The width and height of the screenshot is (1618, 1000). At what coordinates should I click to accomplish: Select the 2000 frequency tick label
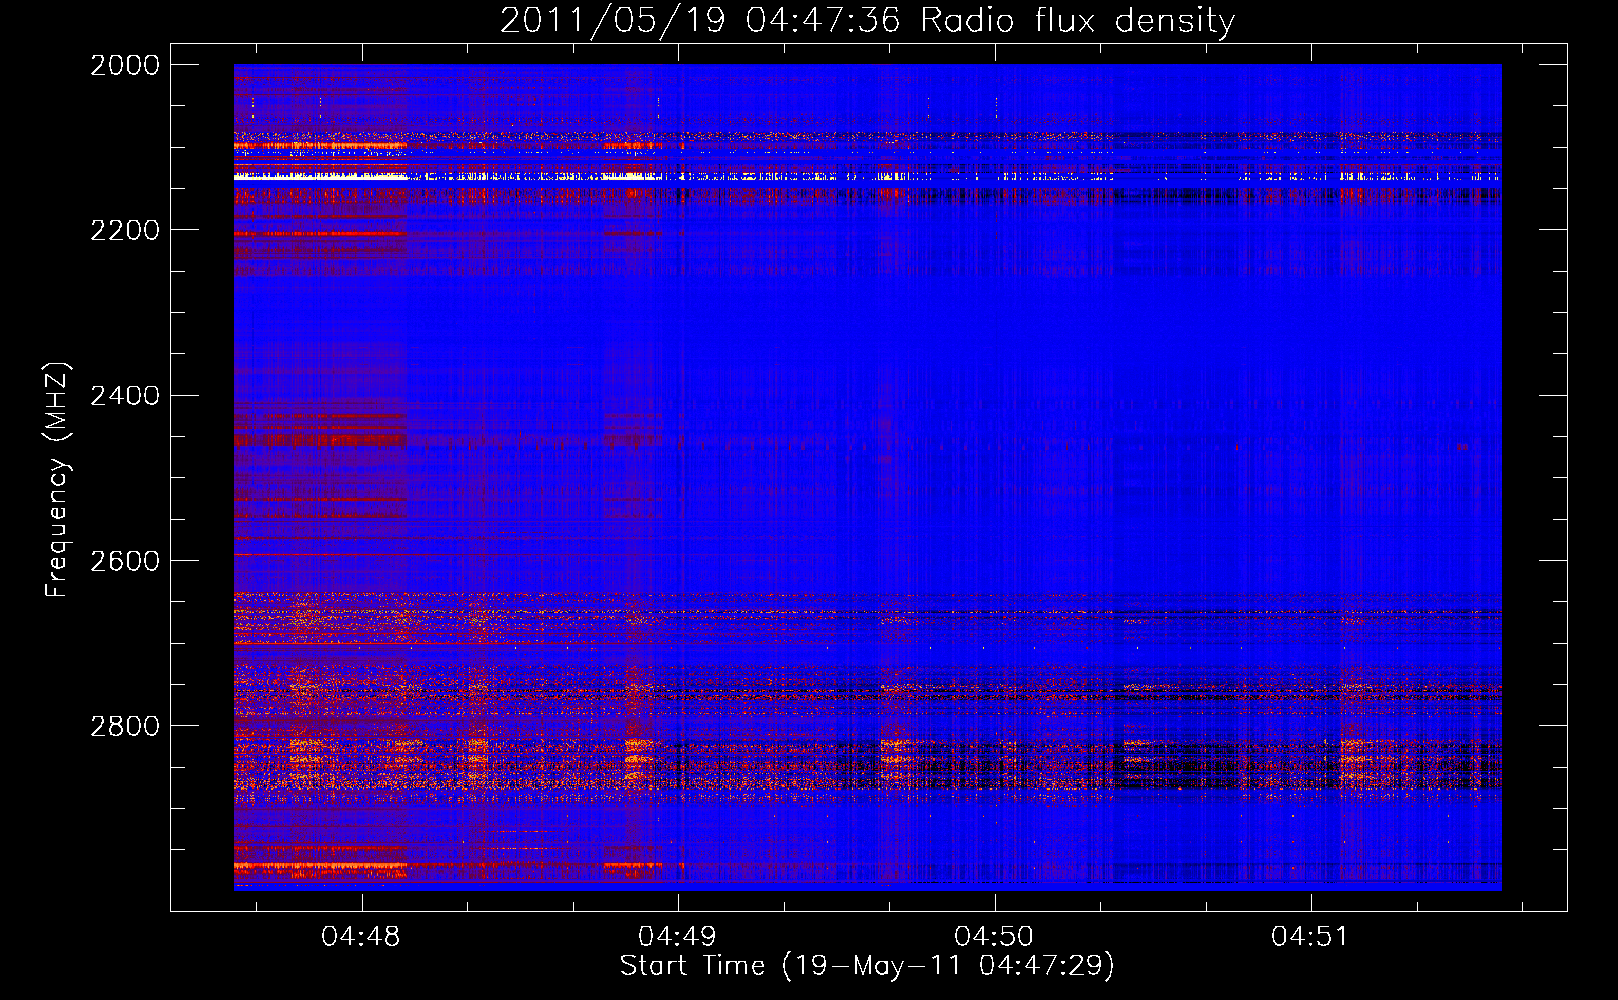(125, 65)
